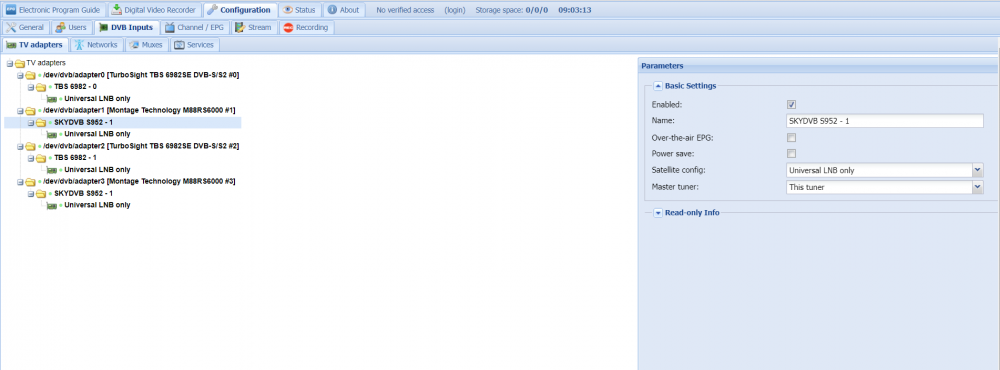Collapse the /dev/dvb/adapter0 tree node
The height and width of the screenshot is (370, 1000).
point(20,75)
